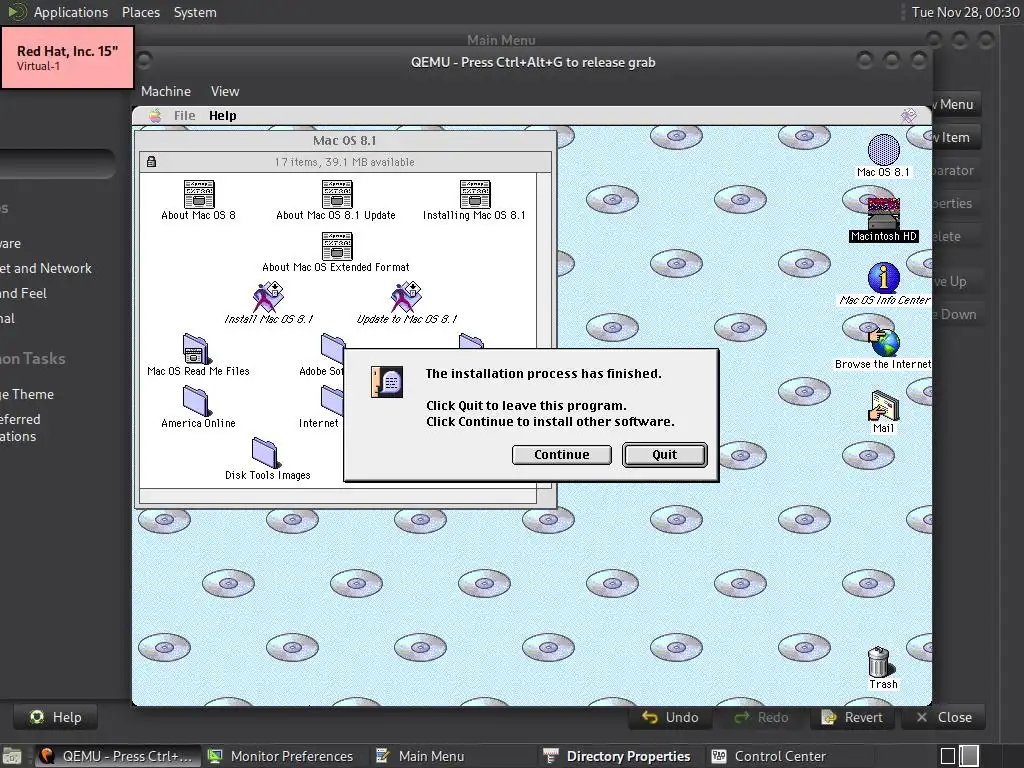1024x768 pixels.
Task: Click the Revert button in Main Menu window
Action: click(852, 717)
